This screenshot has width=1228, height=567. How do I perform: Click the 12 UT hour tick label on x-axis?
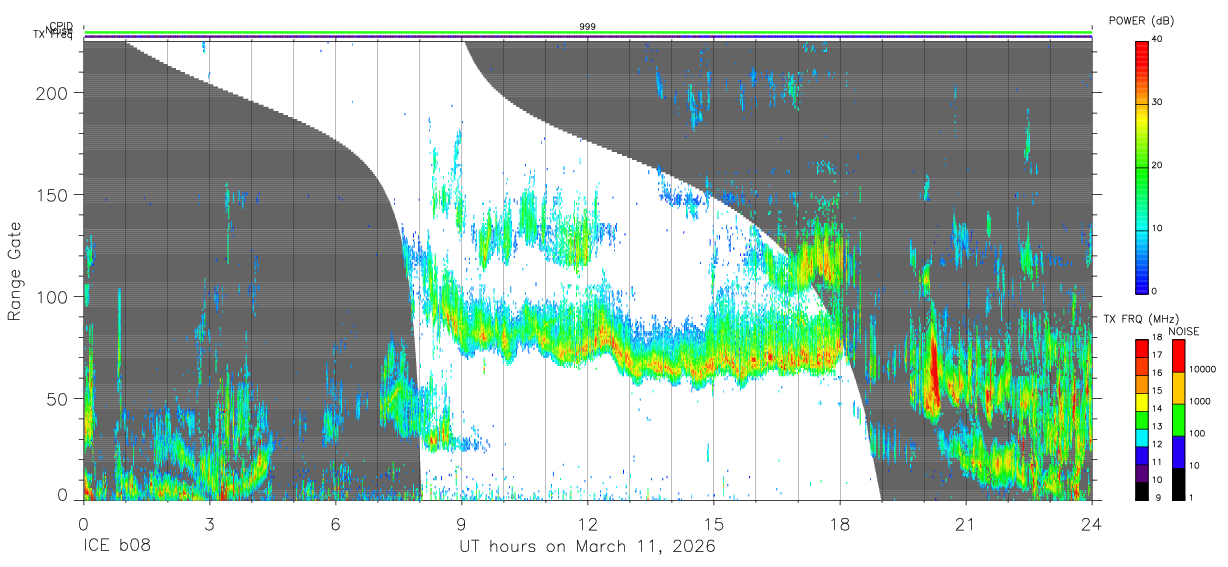pyautogui.click(x=588, y=524)
